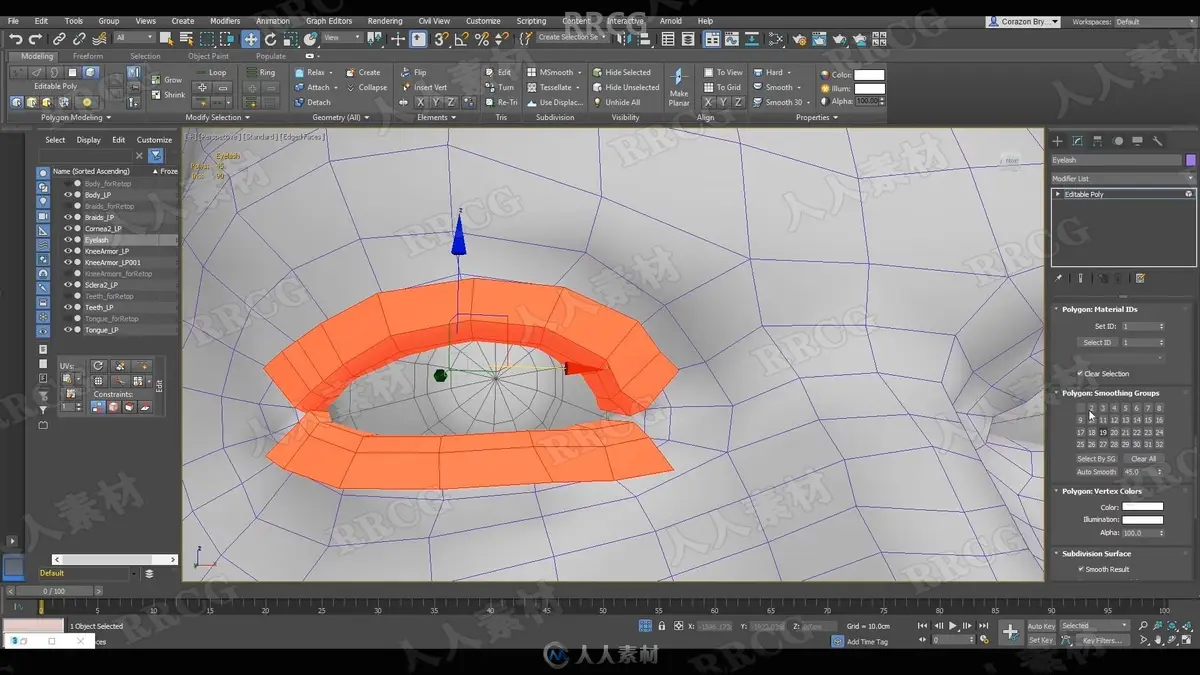Collapse the Polygon: Vertex Colors rollout

point(1102,491)
